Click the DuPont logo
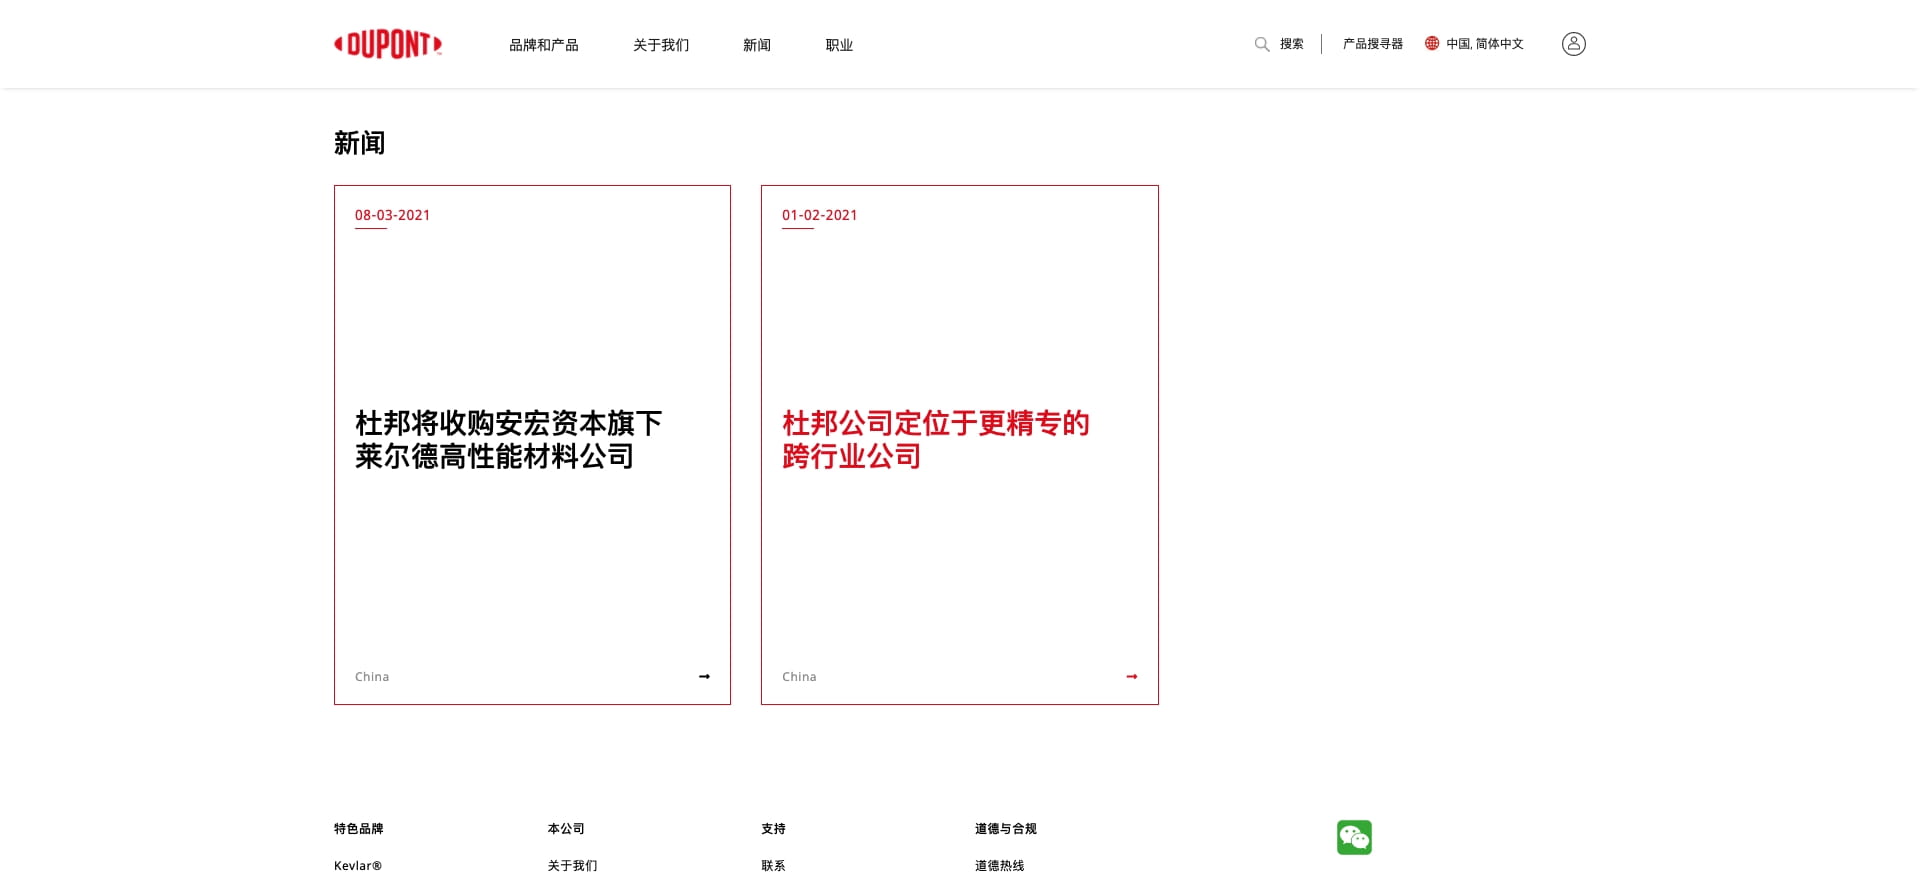 point(388,44)
